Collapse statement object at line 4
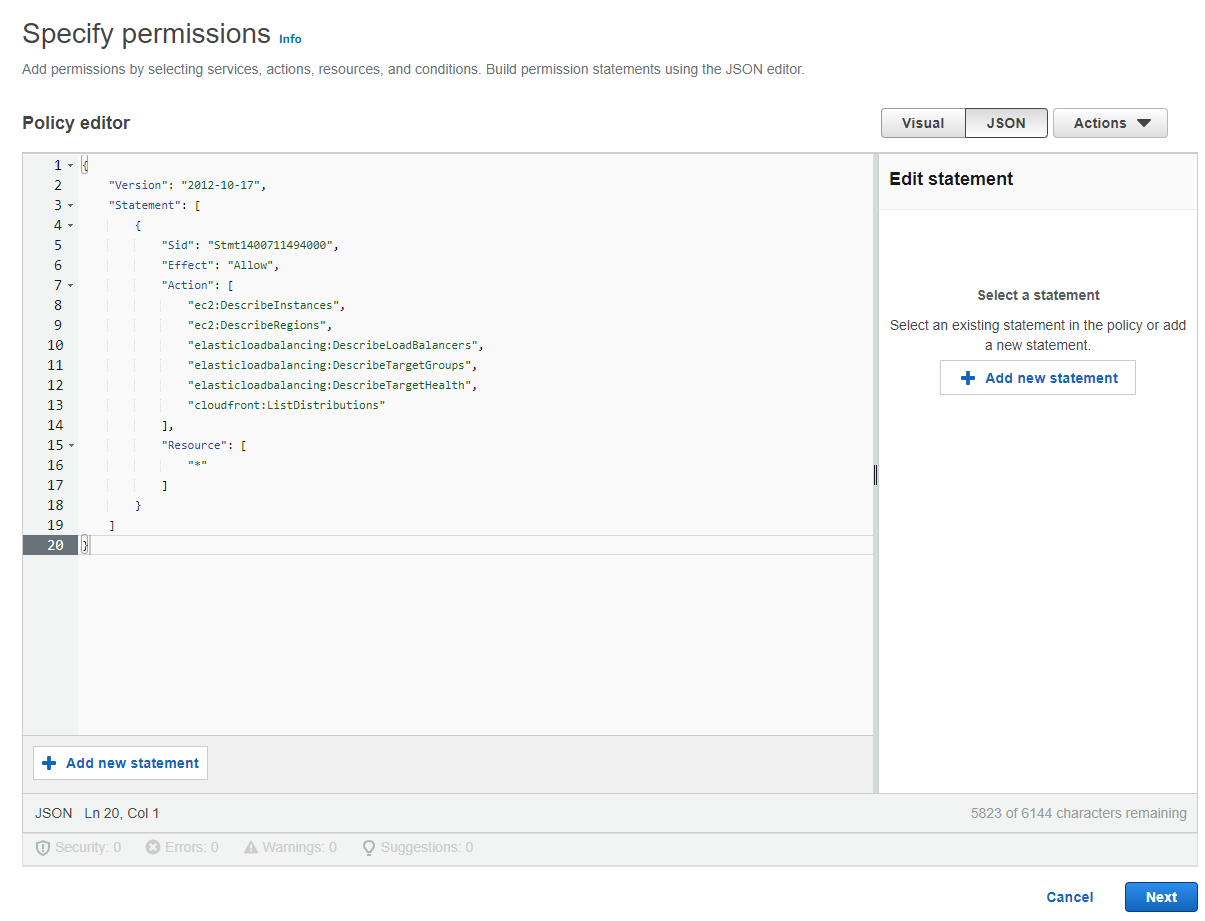This screenshot has width=1205, height=921. point(70,226)
